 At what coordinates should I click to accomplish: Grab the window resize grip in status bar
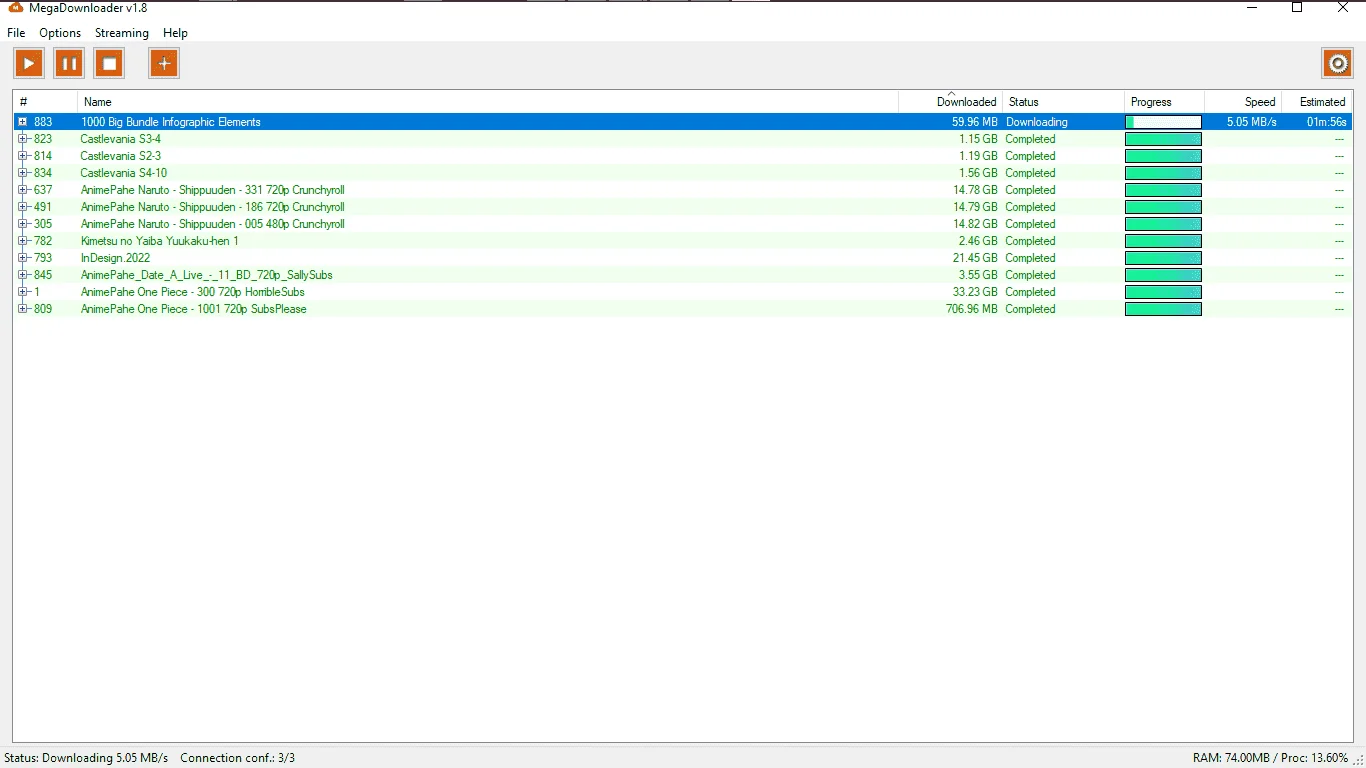point(1358,760)
